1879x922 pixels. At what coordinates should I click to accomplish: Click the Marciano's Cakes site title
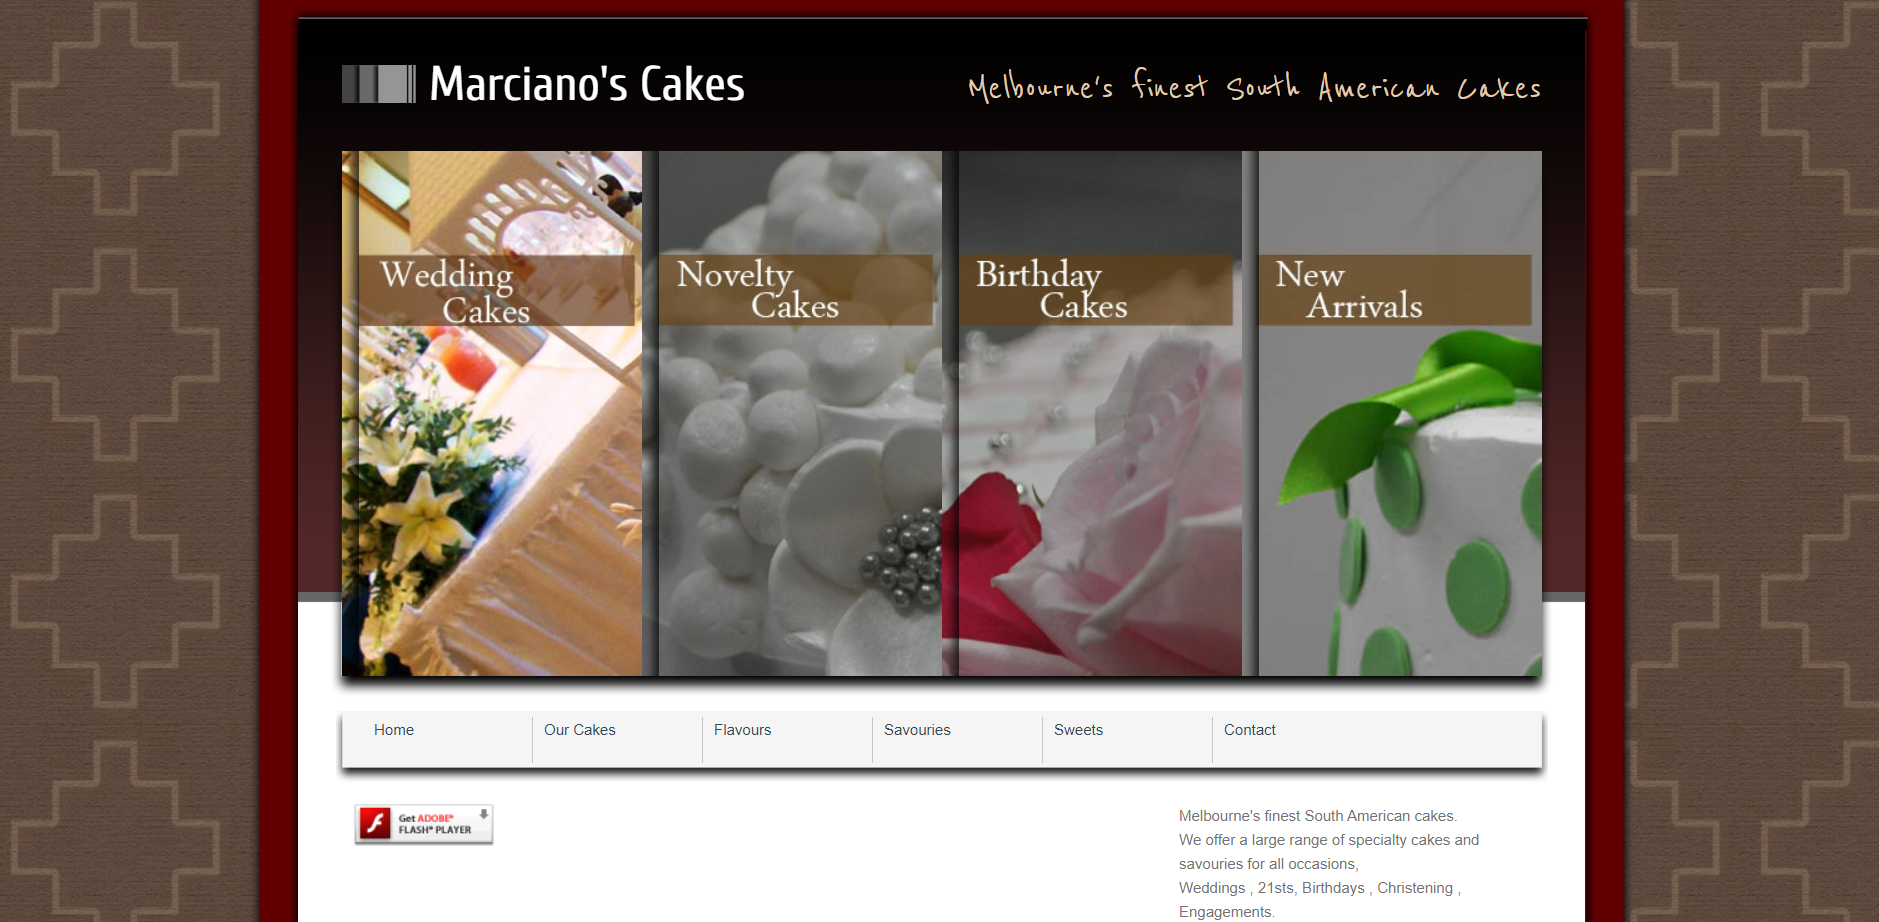click(x=587, y=84)
